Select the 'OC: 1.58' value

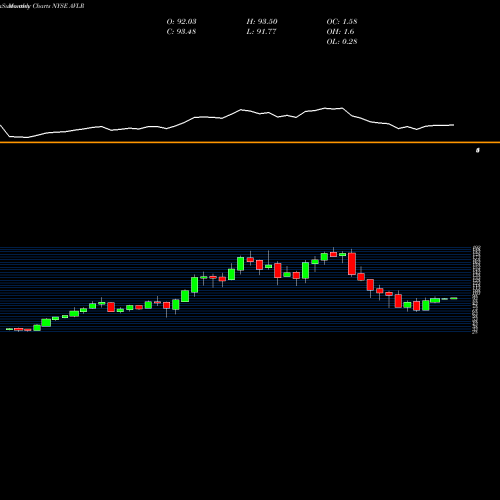(342, 22)
